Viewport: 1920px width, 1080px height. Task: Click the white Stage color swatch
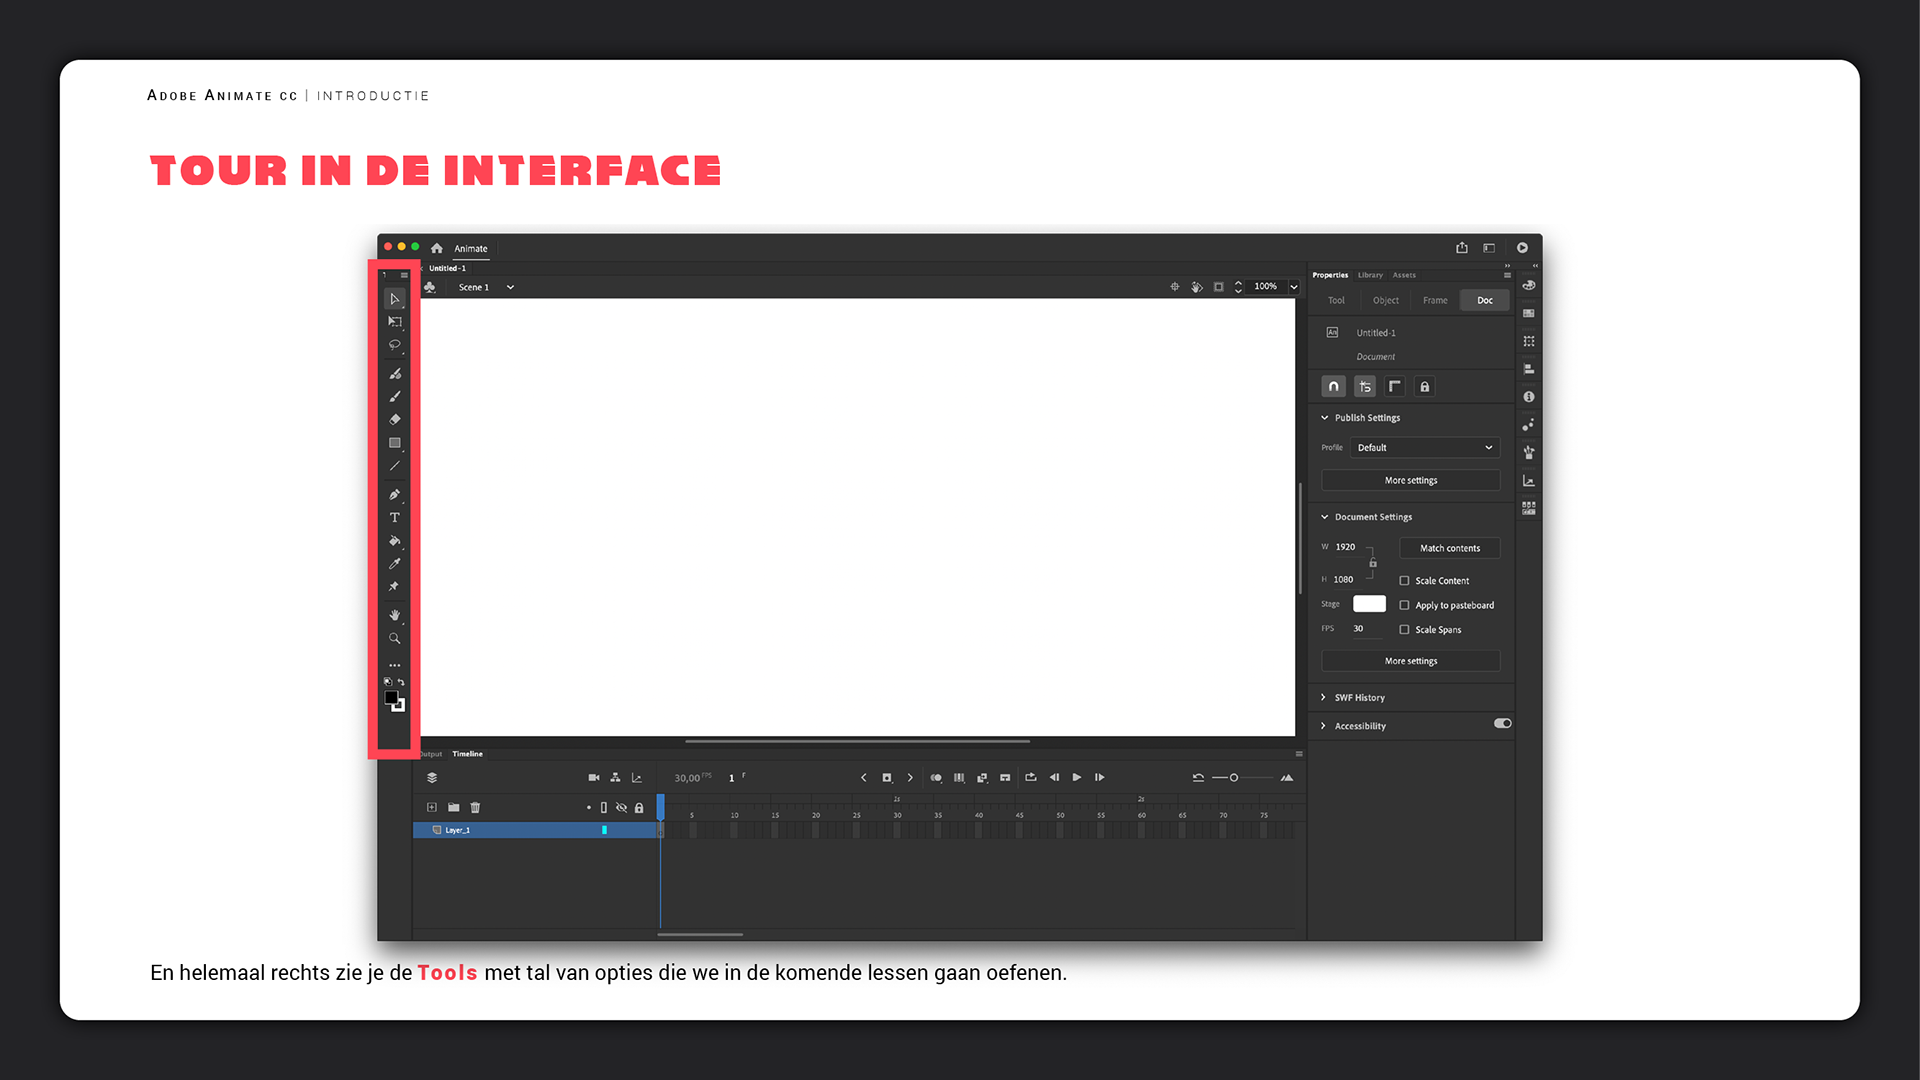(x=1369, y=604)
